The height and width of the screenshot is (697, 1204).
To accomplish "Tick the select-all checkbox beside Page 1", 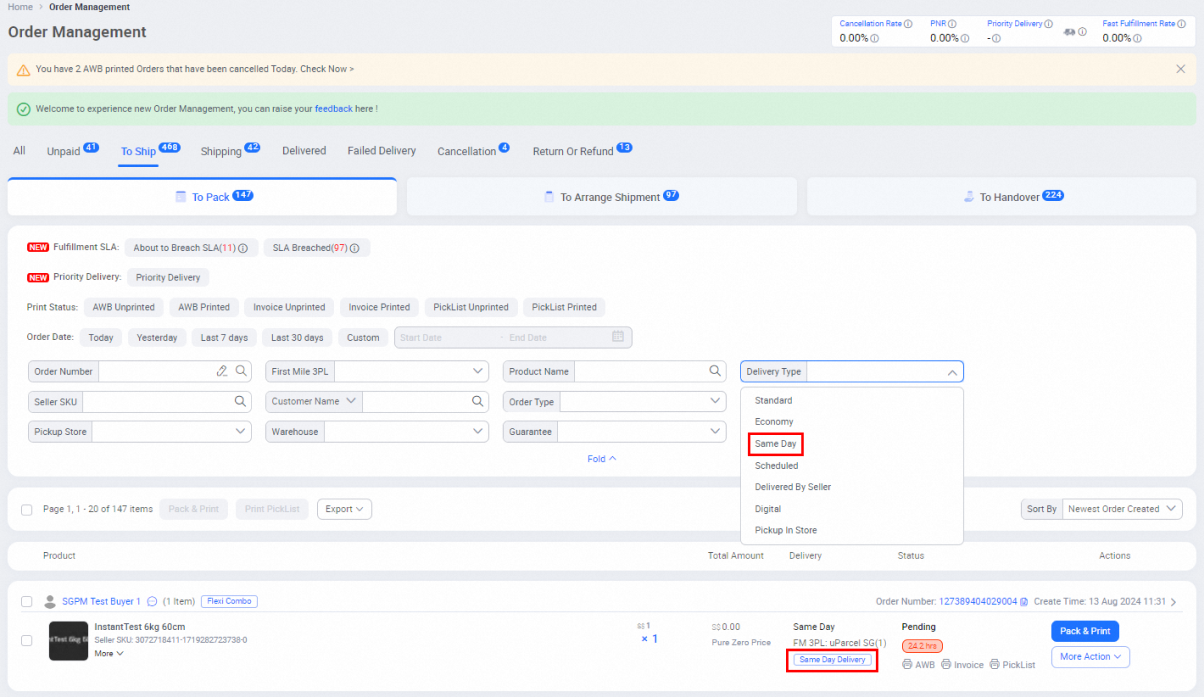I will [x=27, y=509].
